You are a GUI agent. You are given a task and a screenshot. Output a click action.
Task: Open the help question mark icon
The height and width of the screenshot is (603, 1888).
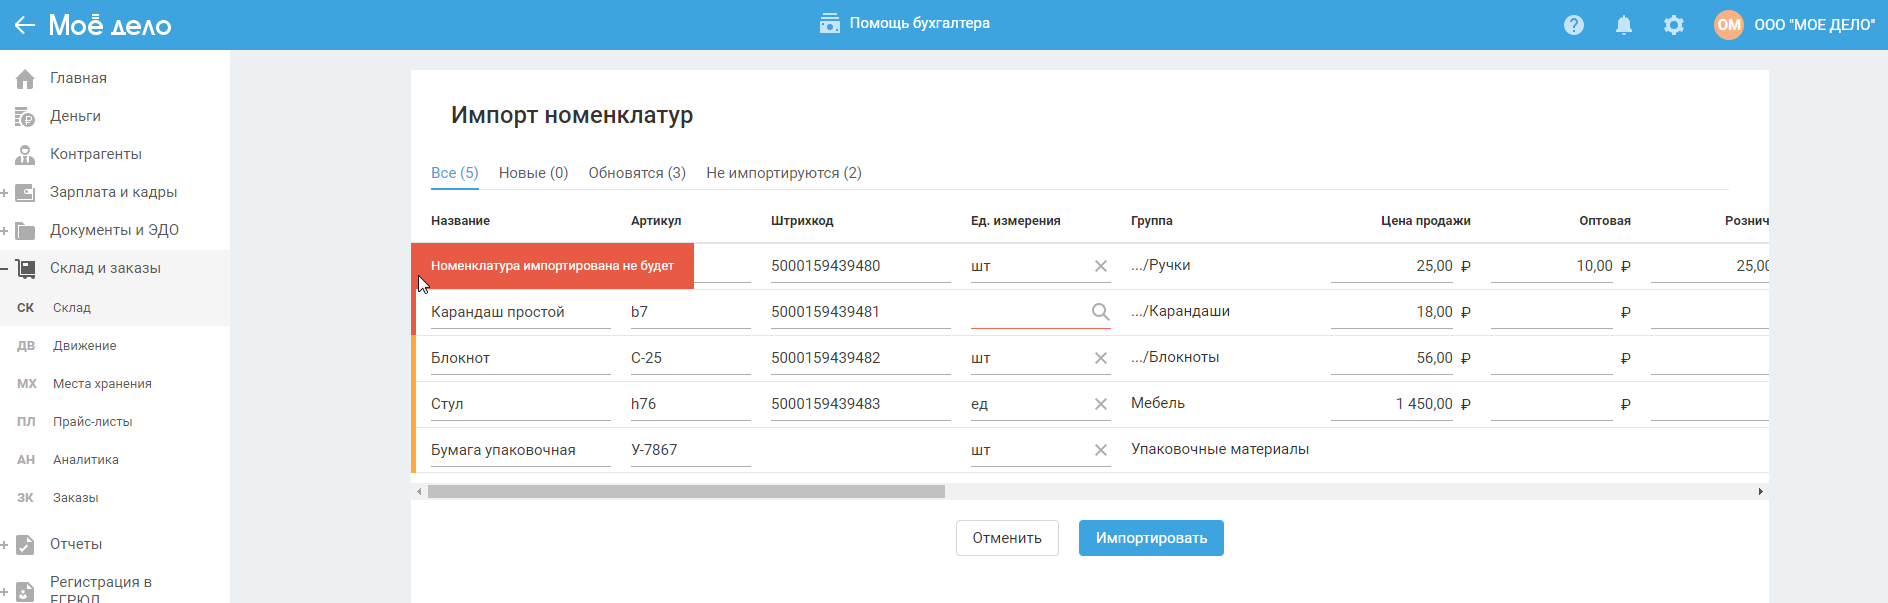click(1574, 25)
